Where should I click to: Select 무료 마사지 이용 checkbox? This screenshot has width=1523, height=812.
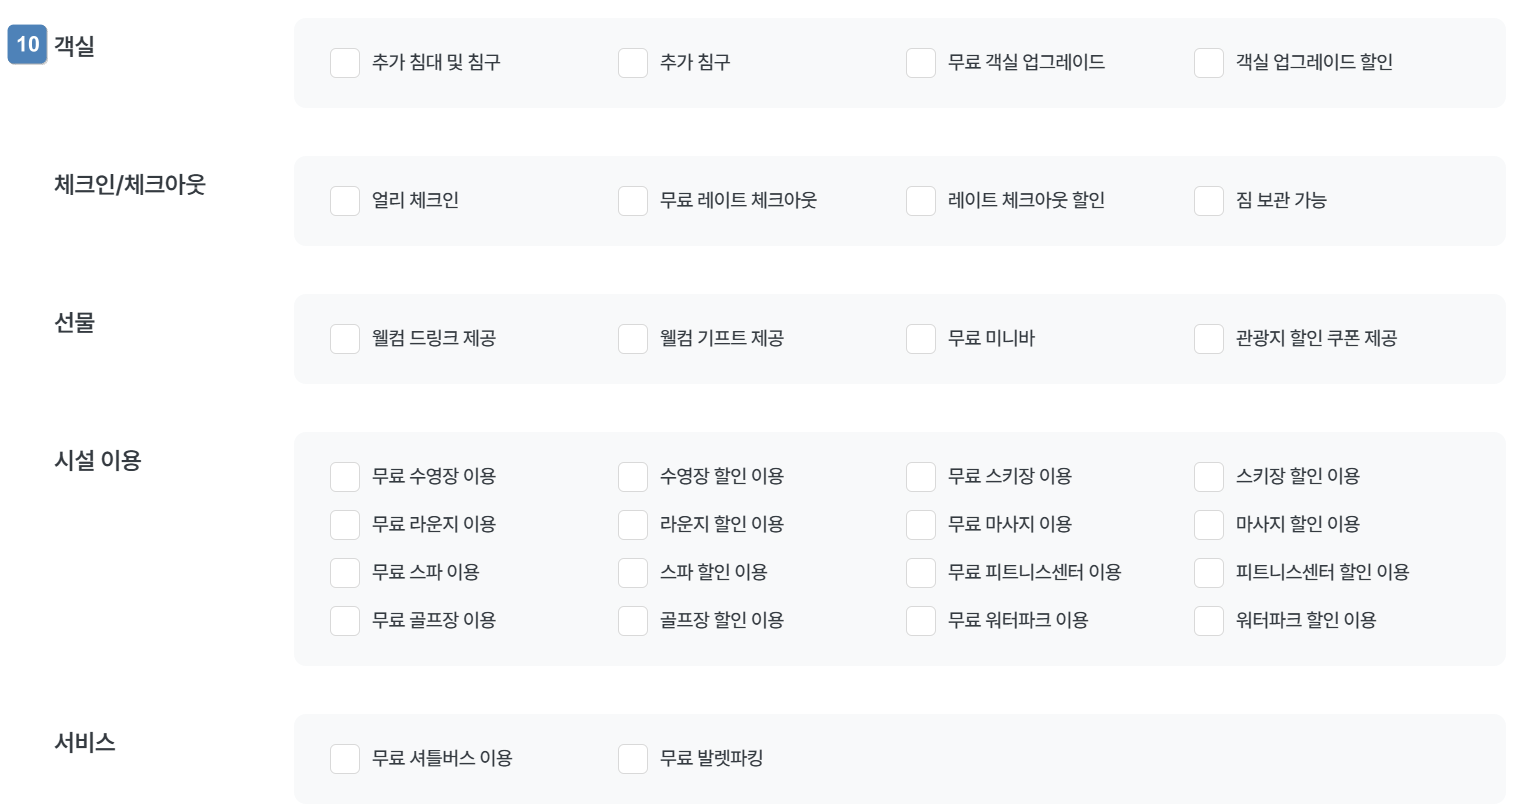(x=921, y=525)
